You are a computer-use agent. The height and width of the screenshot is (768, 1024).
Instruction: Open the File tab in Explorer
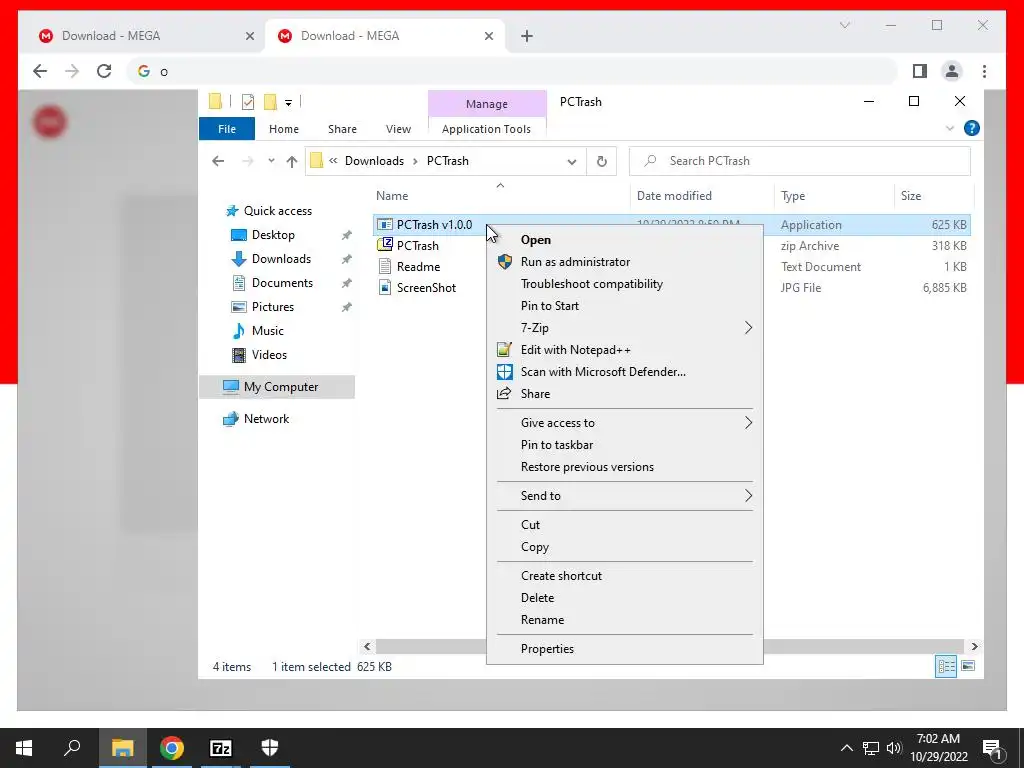point(227,129)
